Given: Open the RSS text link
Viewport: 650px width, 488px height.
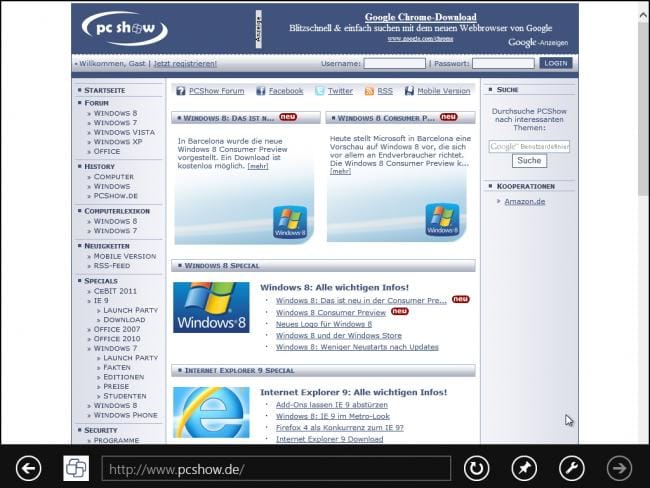Looking at the screenshot, I should click(x=385, y=91).
